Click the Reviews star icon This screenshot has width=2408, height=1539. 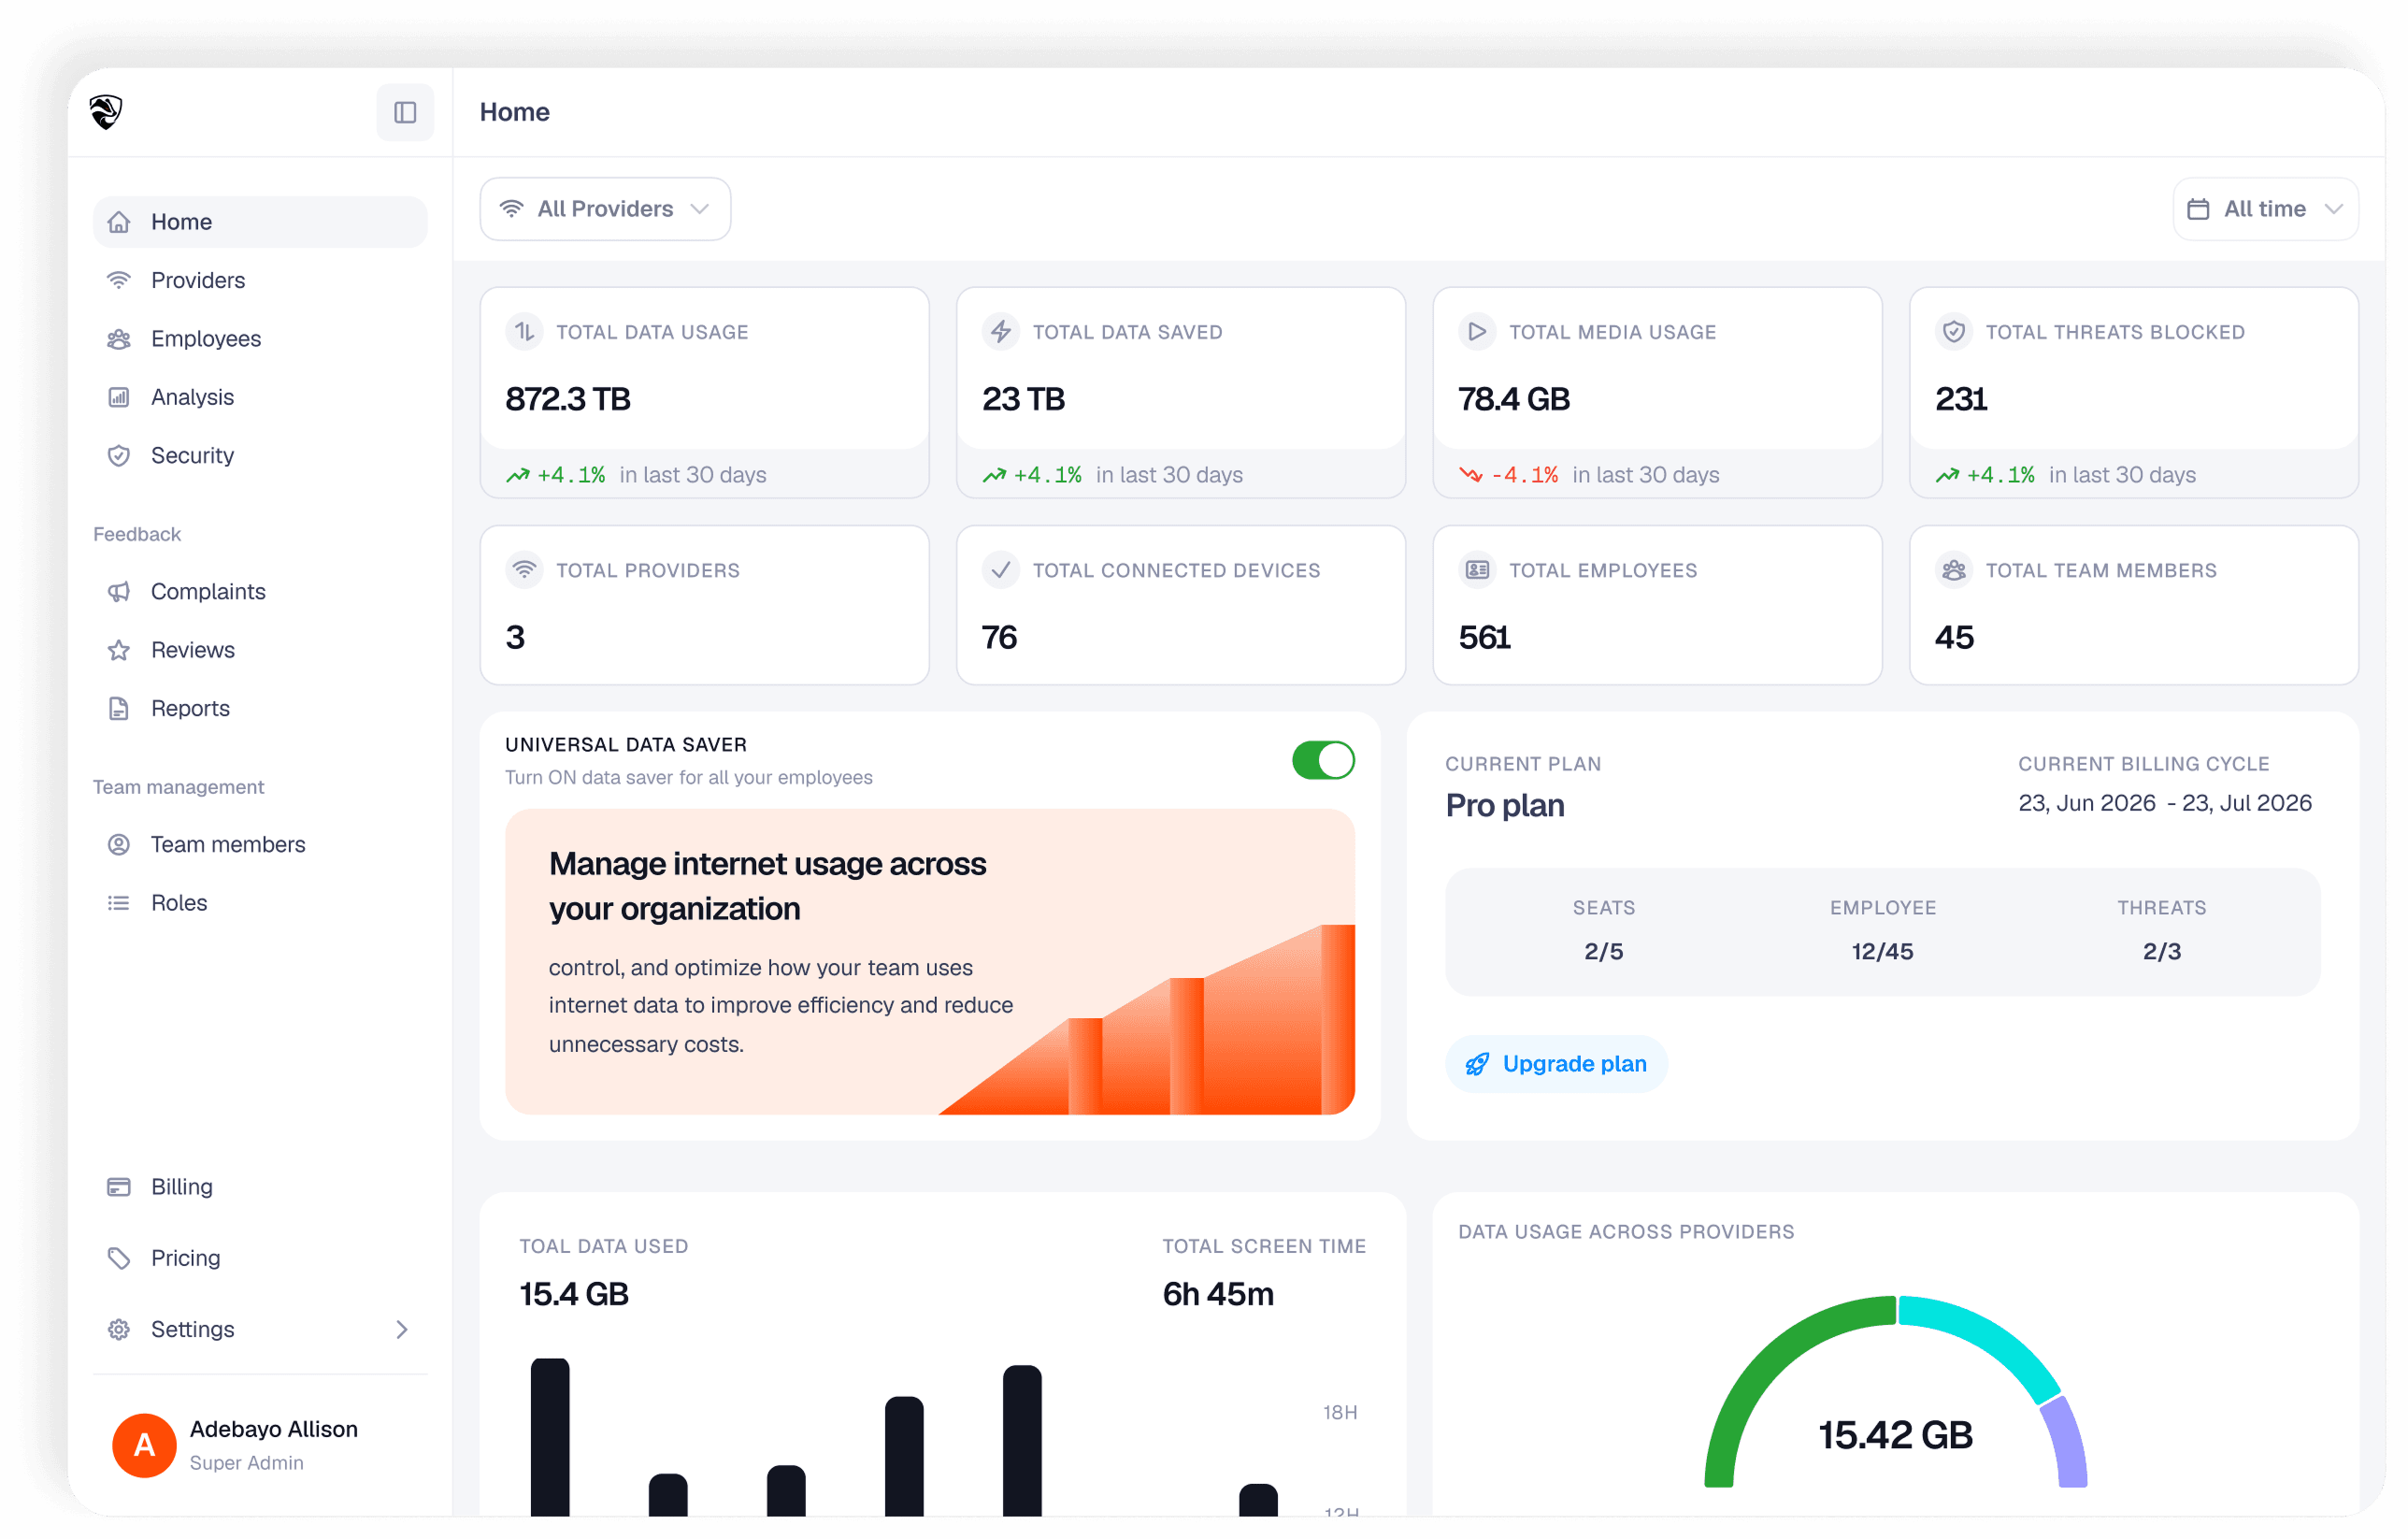coord(119,650)
